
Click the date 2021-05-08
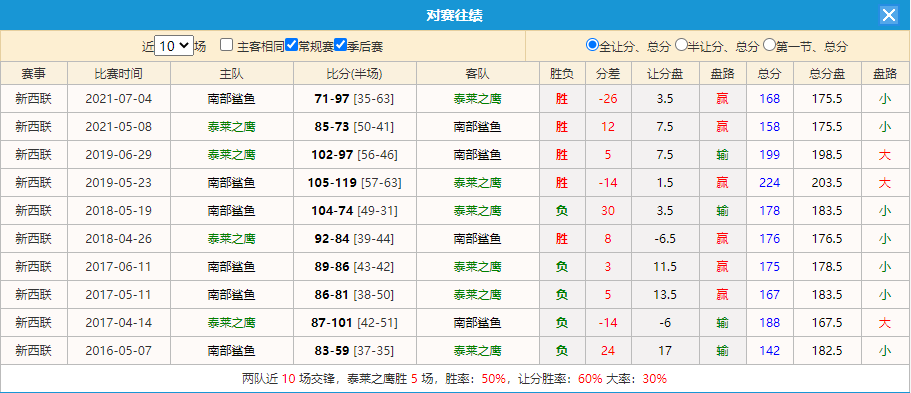point(119,127)
